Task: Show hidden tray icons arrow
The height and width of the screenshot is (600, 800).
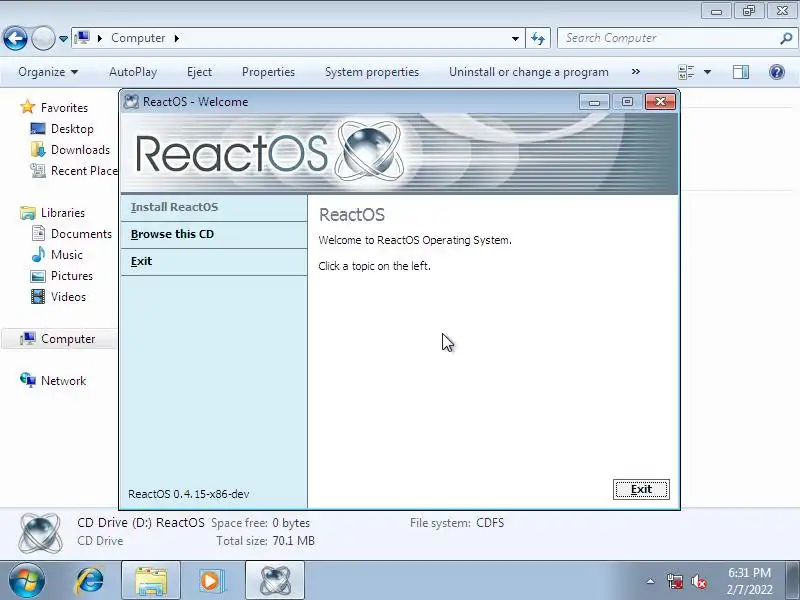Action: coord(650,581)
